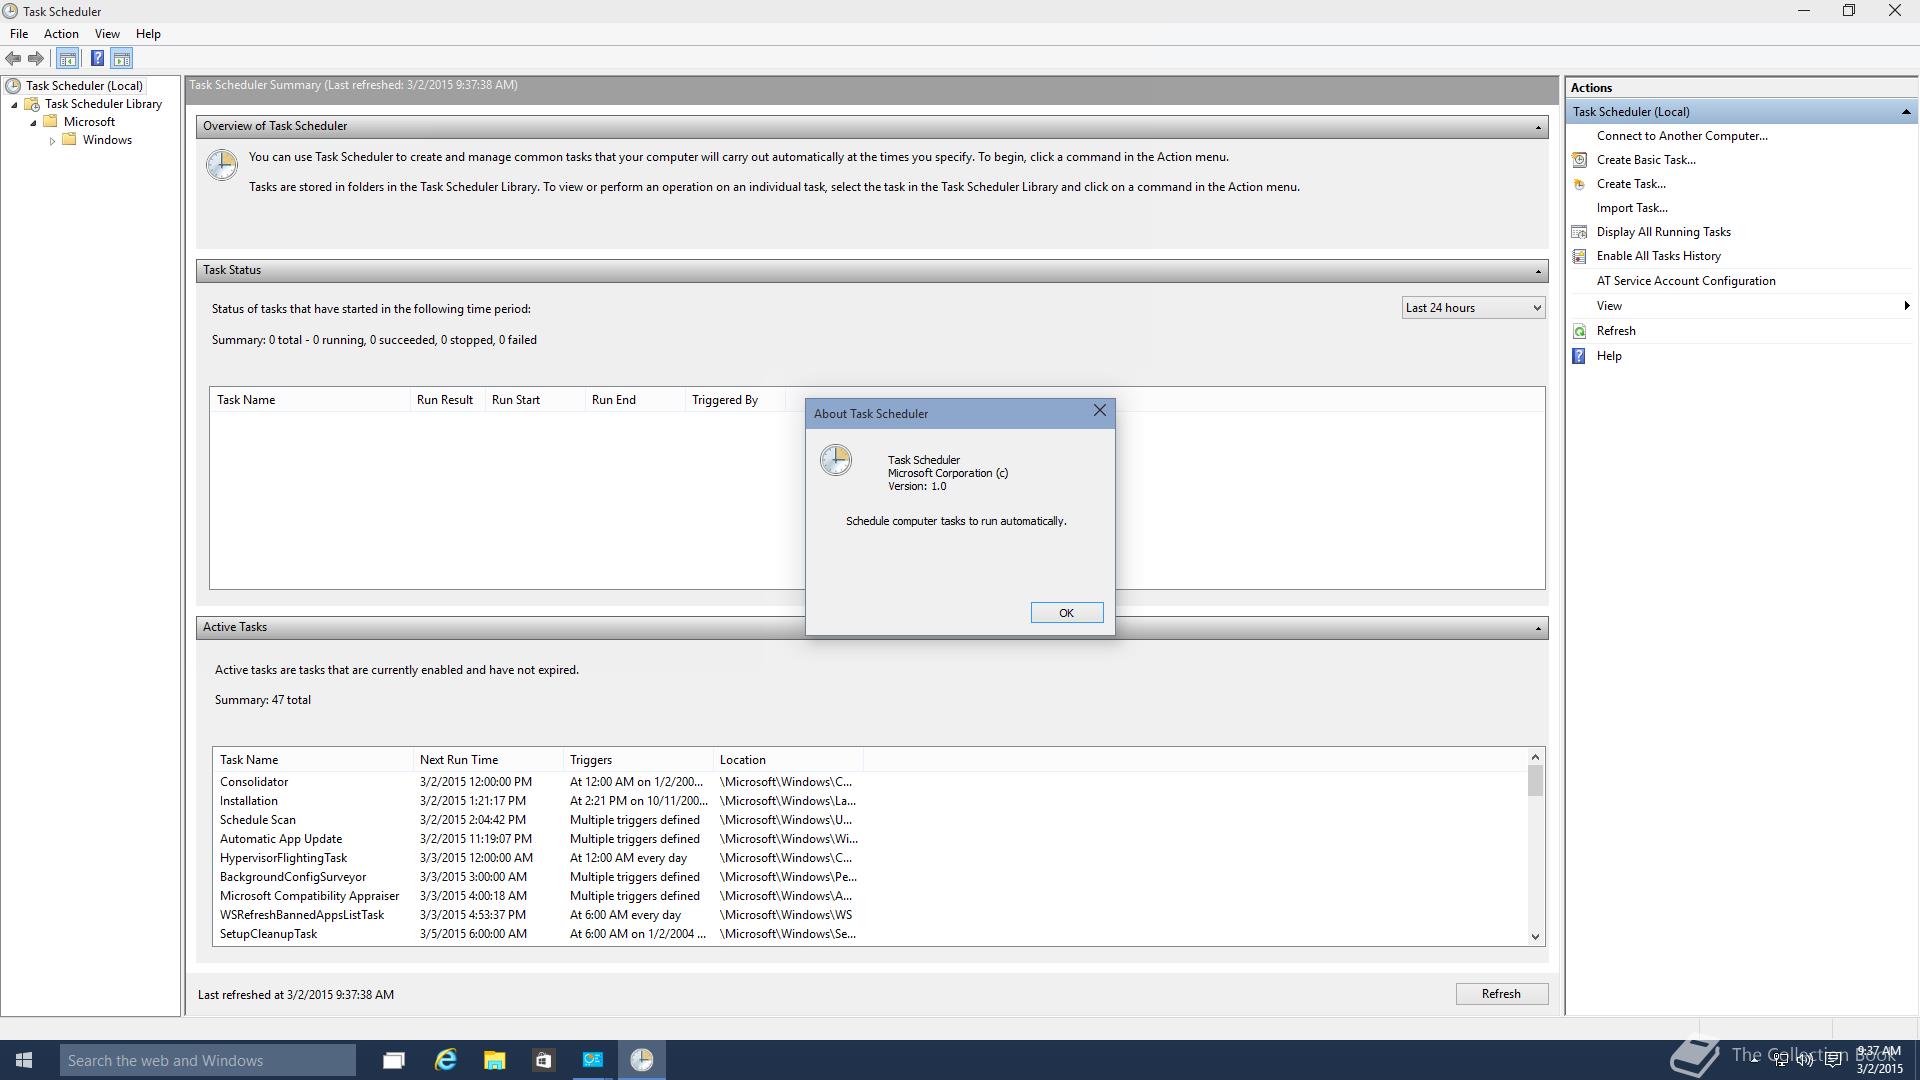Click the clock icon in About dialog
This screenshot has height=1080, width=1920.
coord(836,460)
